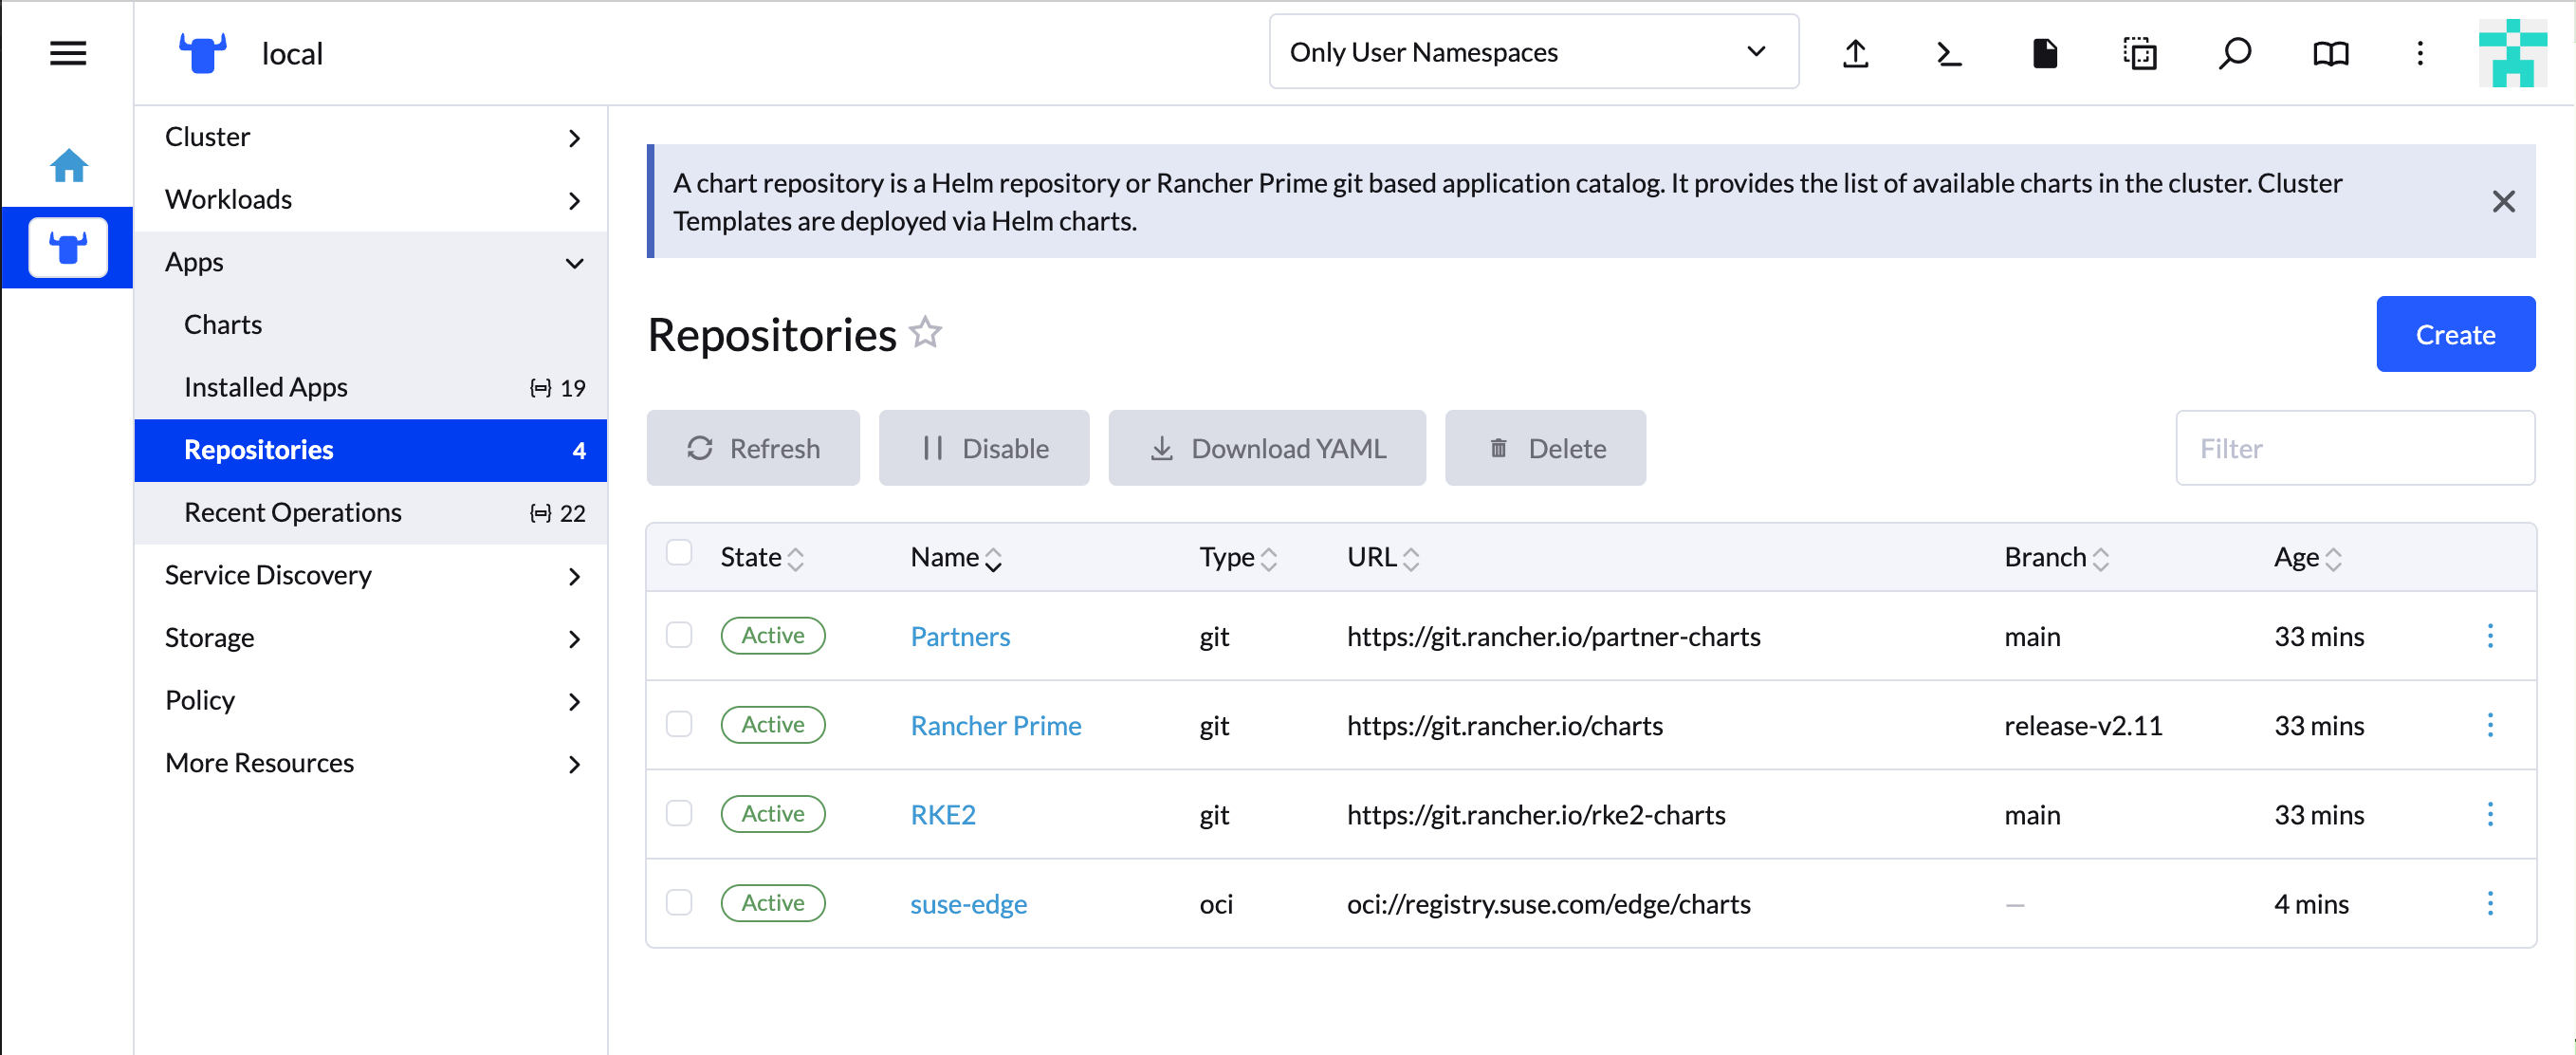Viewport: 2576px width, 1055px height.
Task: Click the cluster icon in the left rail
Action: click(x=67, y=247)
